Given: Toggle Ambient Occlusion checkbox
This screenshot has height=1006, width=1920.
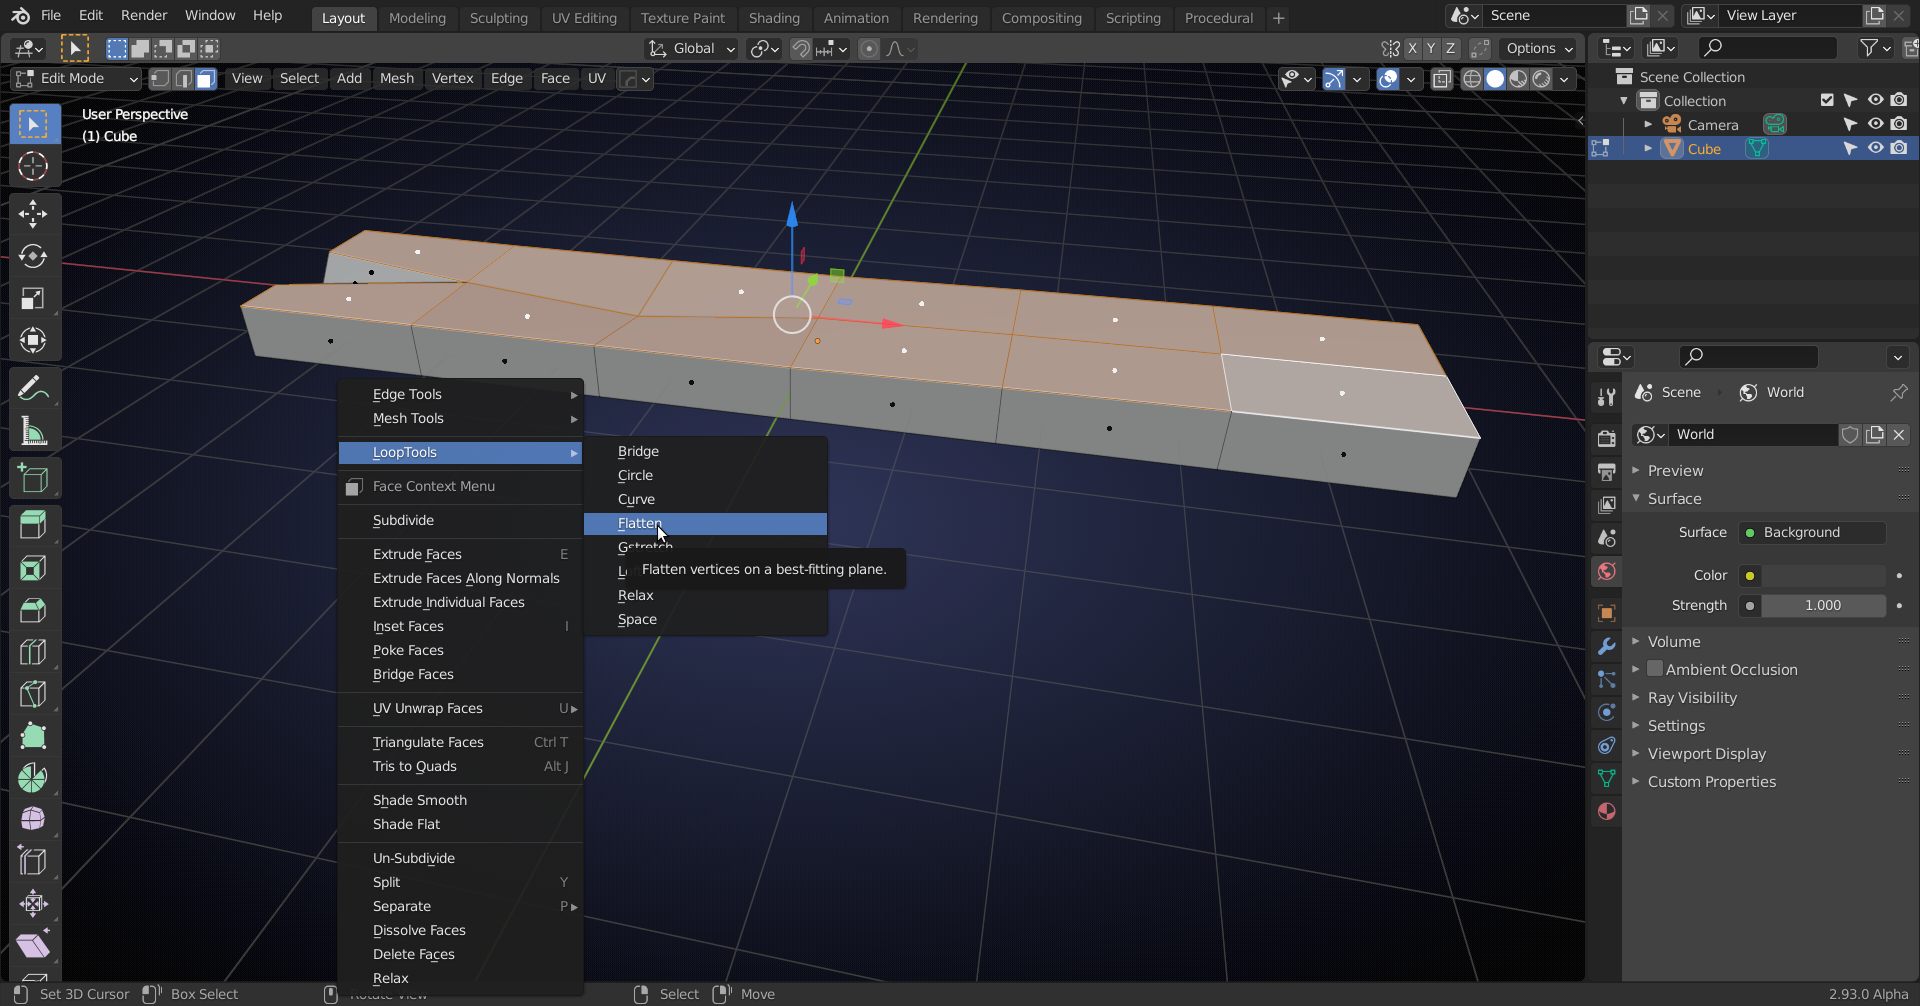Looking at the screenshot, I should tap(1655, 669).
